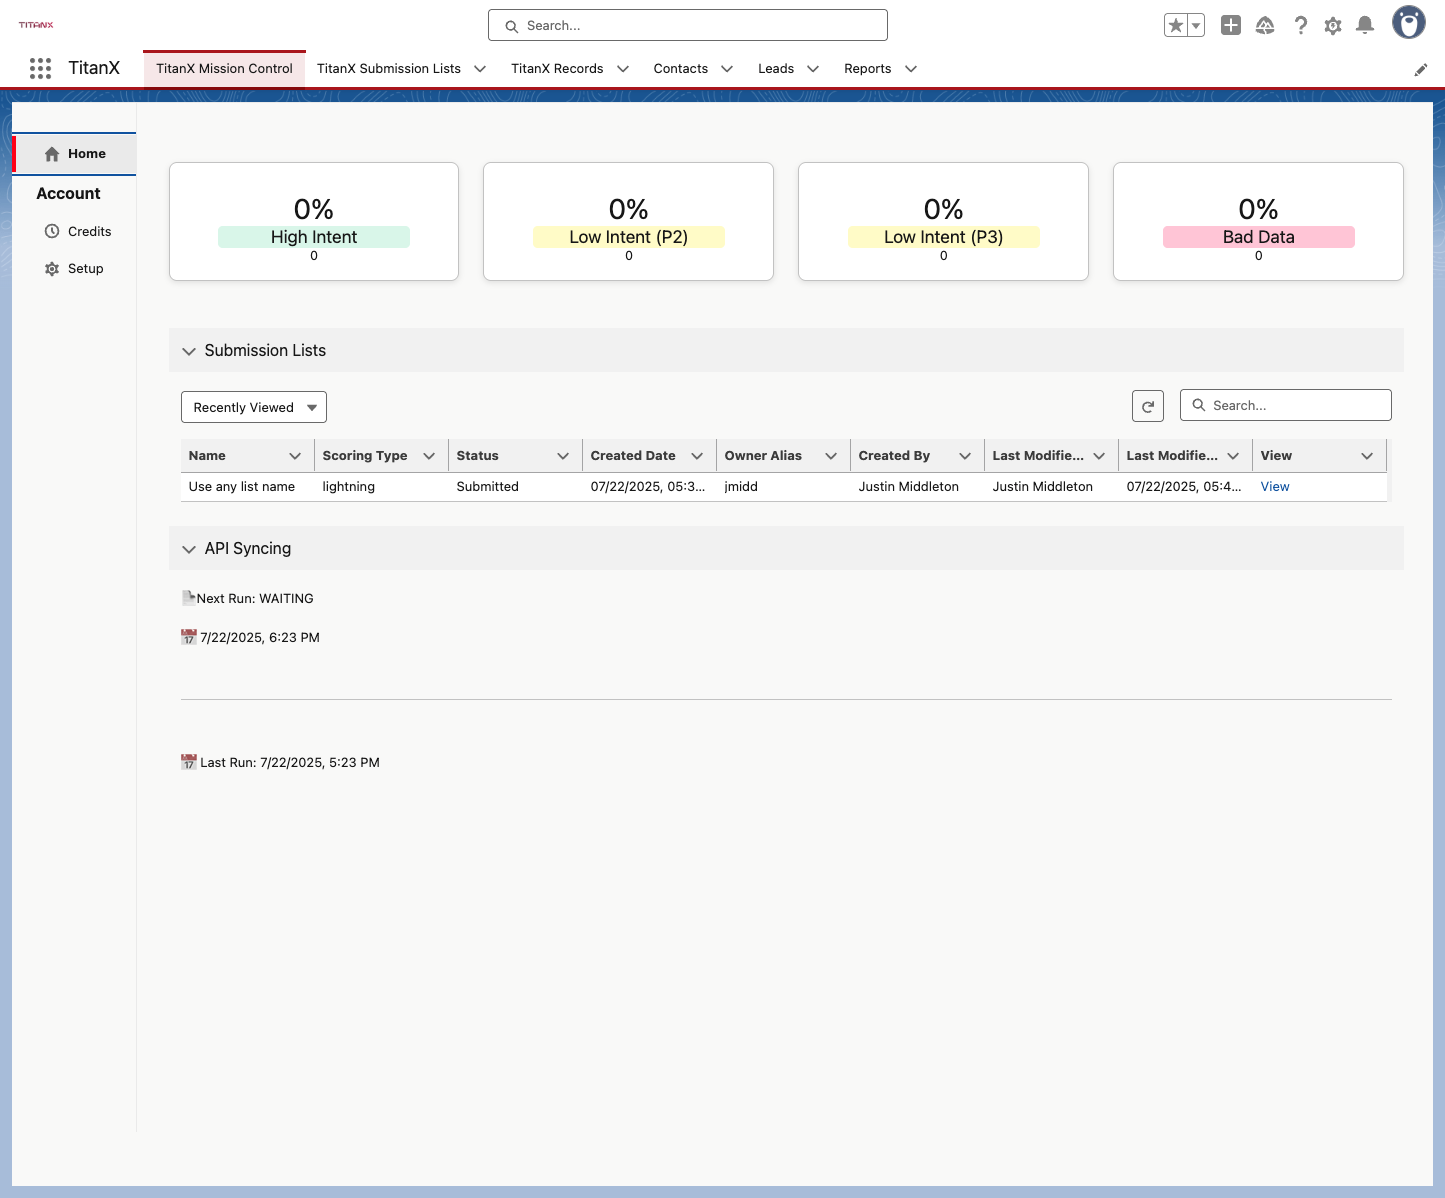Expand the TitanX Submission Lists tab menu chevron
This screenshot has width=1445, height=1198.
pyautogui.click(x=480, y=69)
